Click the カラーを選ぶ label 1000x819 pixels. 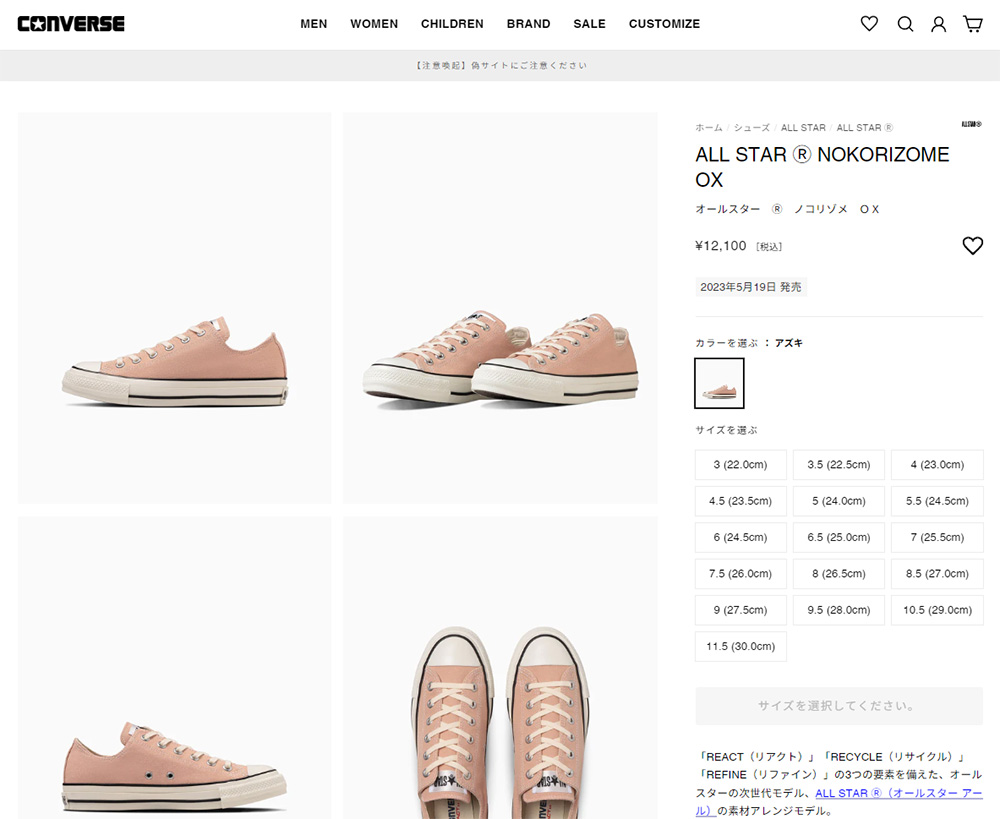726,343
